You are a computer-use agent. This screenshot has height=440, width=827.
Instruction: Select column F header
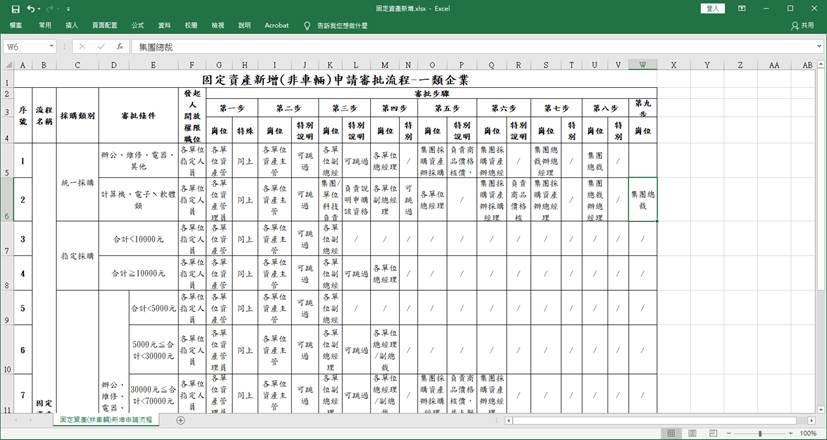click(x=192, y=65)
